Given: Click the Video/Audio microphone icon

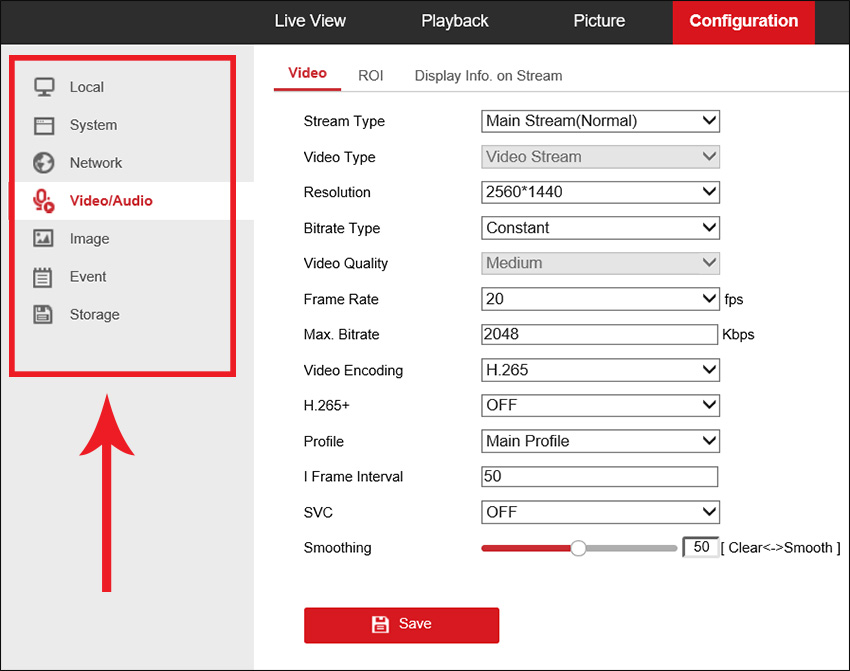Looking at the screenshot, I should click(x=44, y=201).
